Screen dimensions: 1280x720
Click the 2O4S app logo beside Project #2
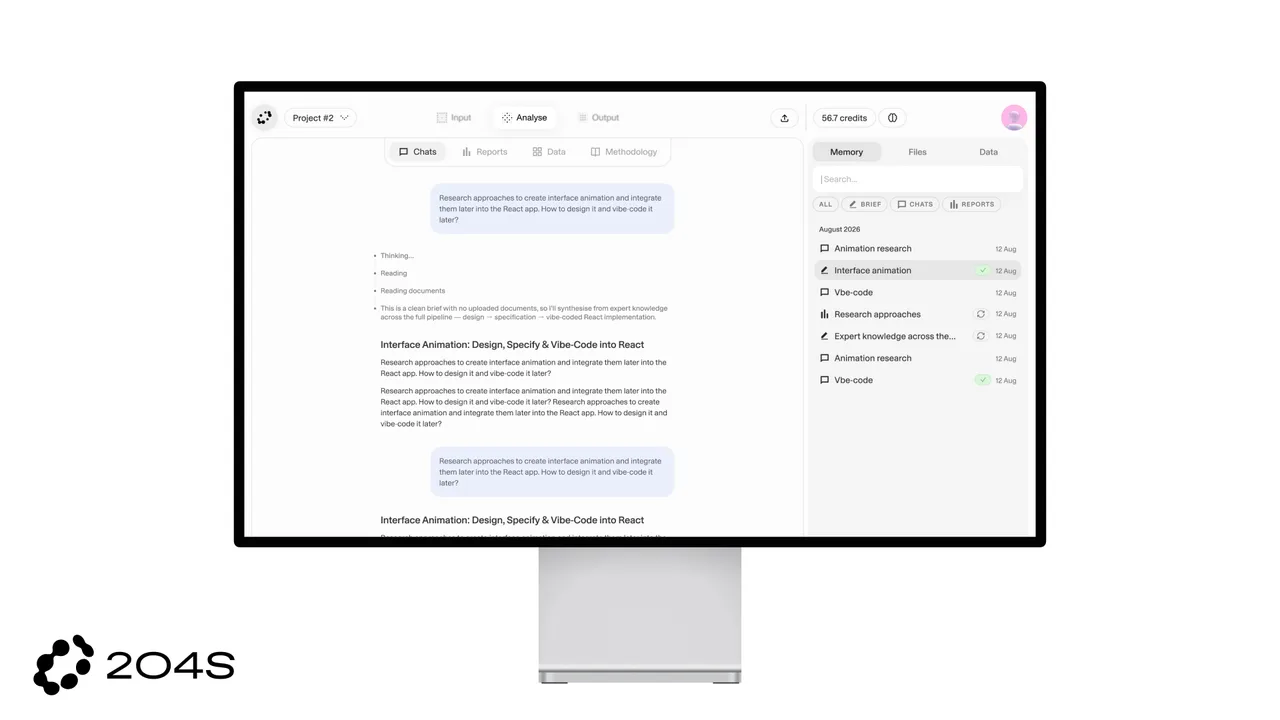pos(264,118)
